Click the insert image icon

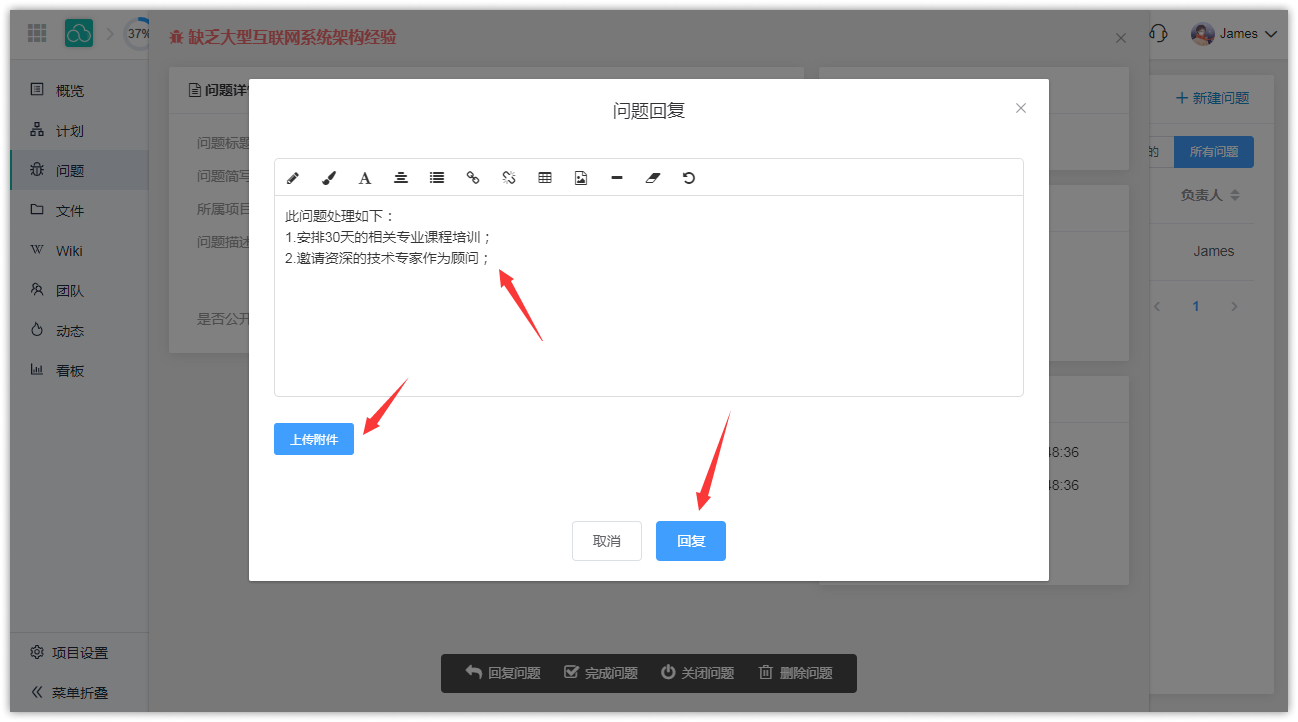tap(581, 178)
